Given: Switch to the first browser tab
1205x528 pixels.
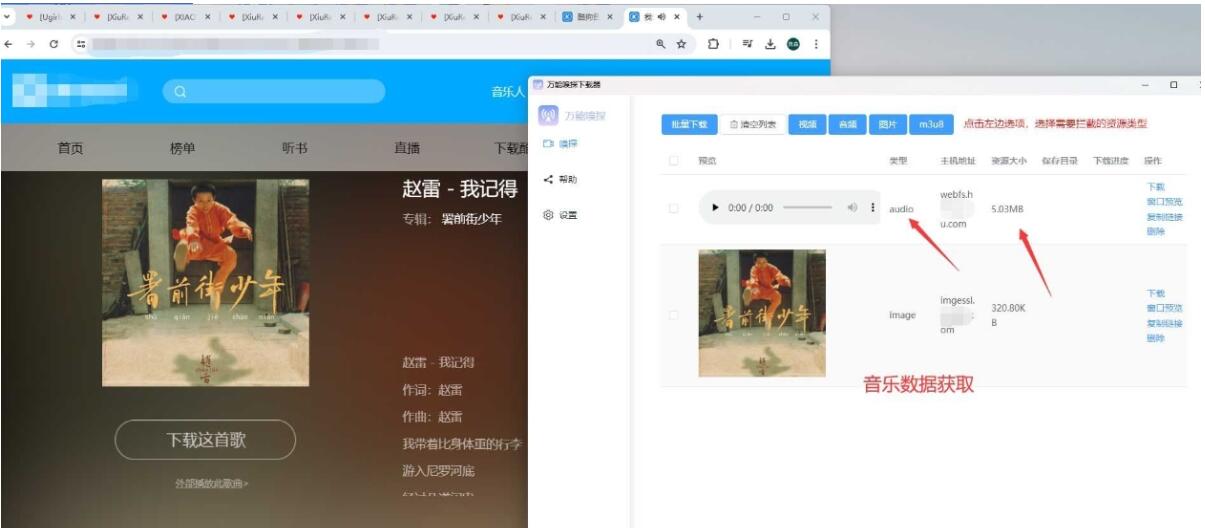Looking at the screenshot, I should 52,17.
